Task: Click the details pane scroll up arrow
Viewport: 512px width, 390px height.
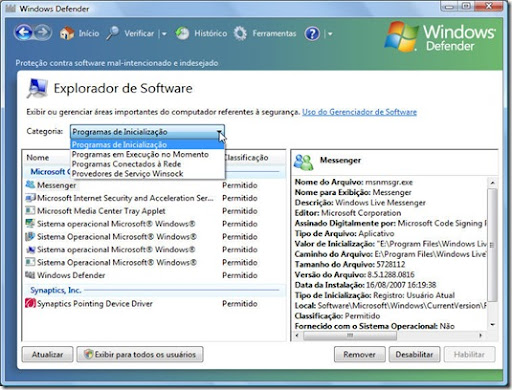Action: pos(492,182)
